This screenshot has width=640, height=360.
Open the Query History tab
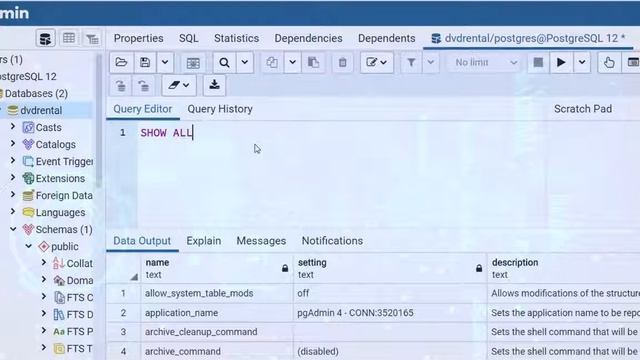(x=220, y=109)
